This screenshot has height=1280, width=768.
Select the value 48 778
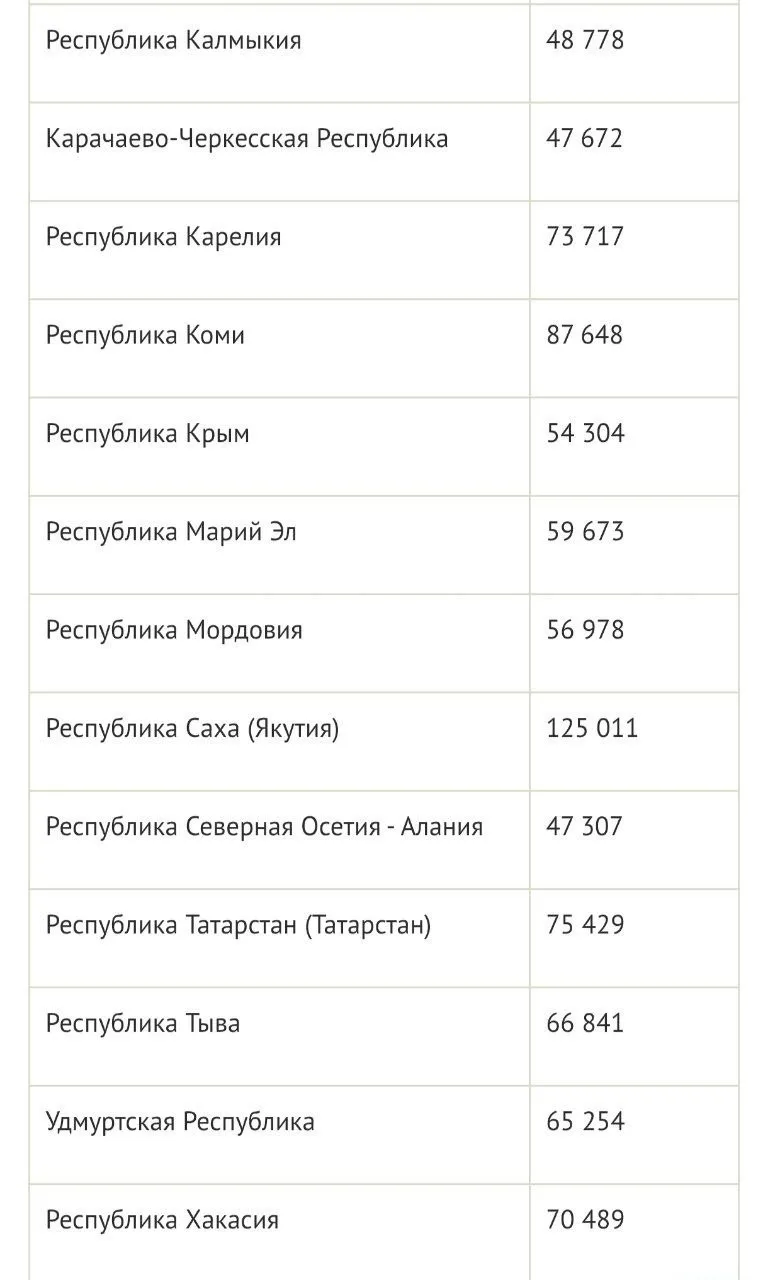pyautogui.click(x=585, y=40)
